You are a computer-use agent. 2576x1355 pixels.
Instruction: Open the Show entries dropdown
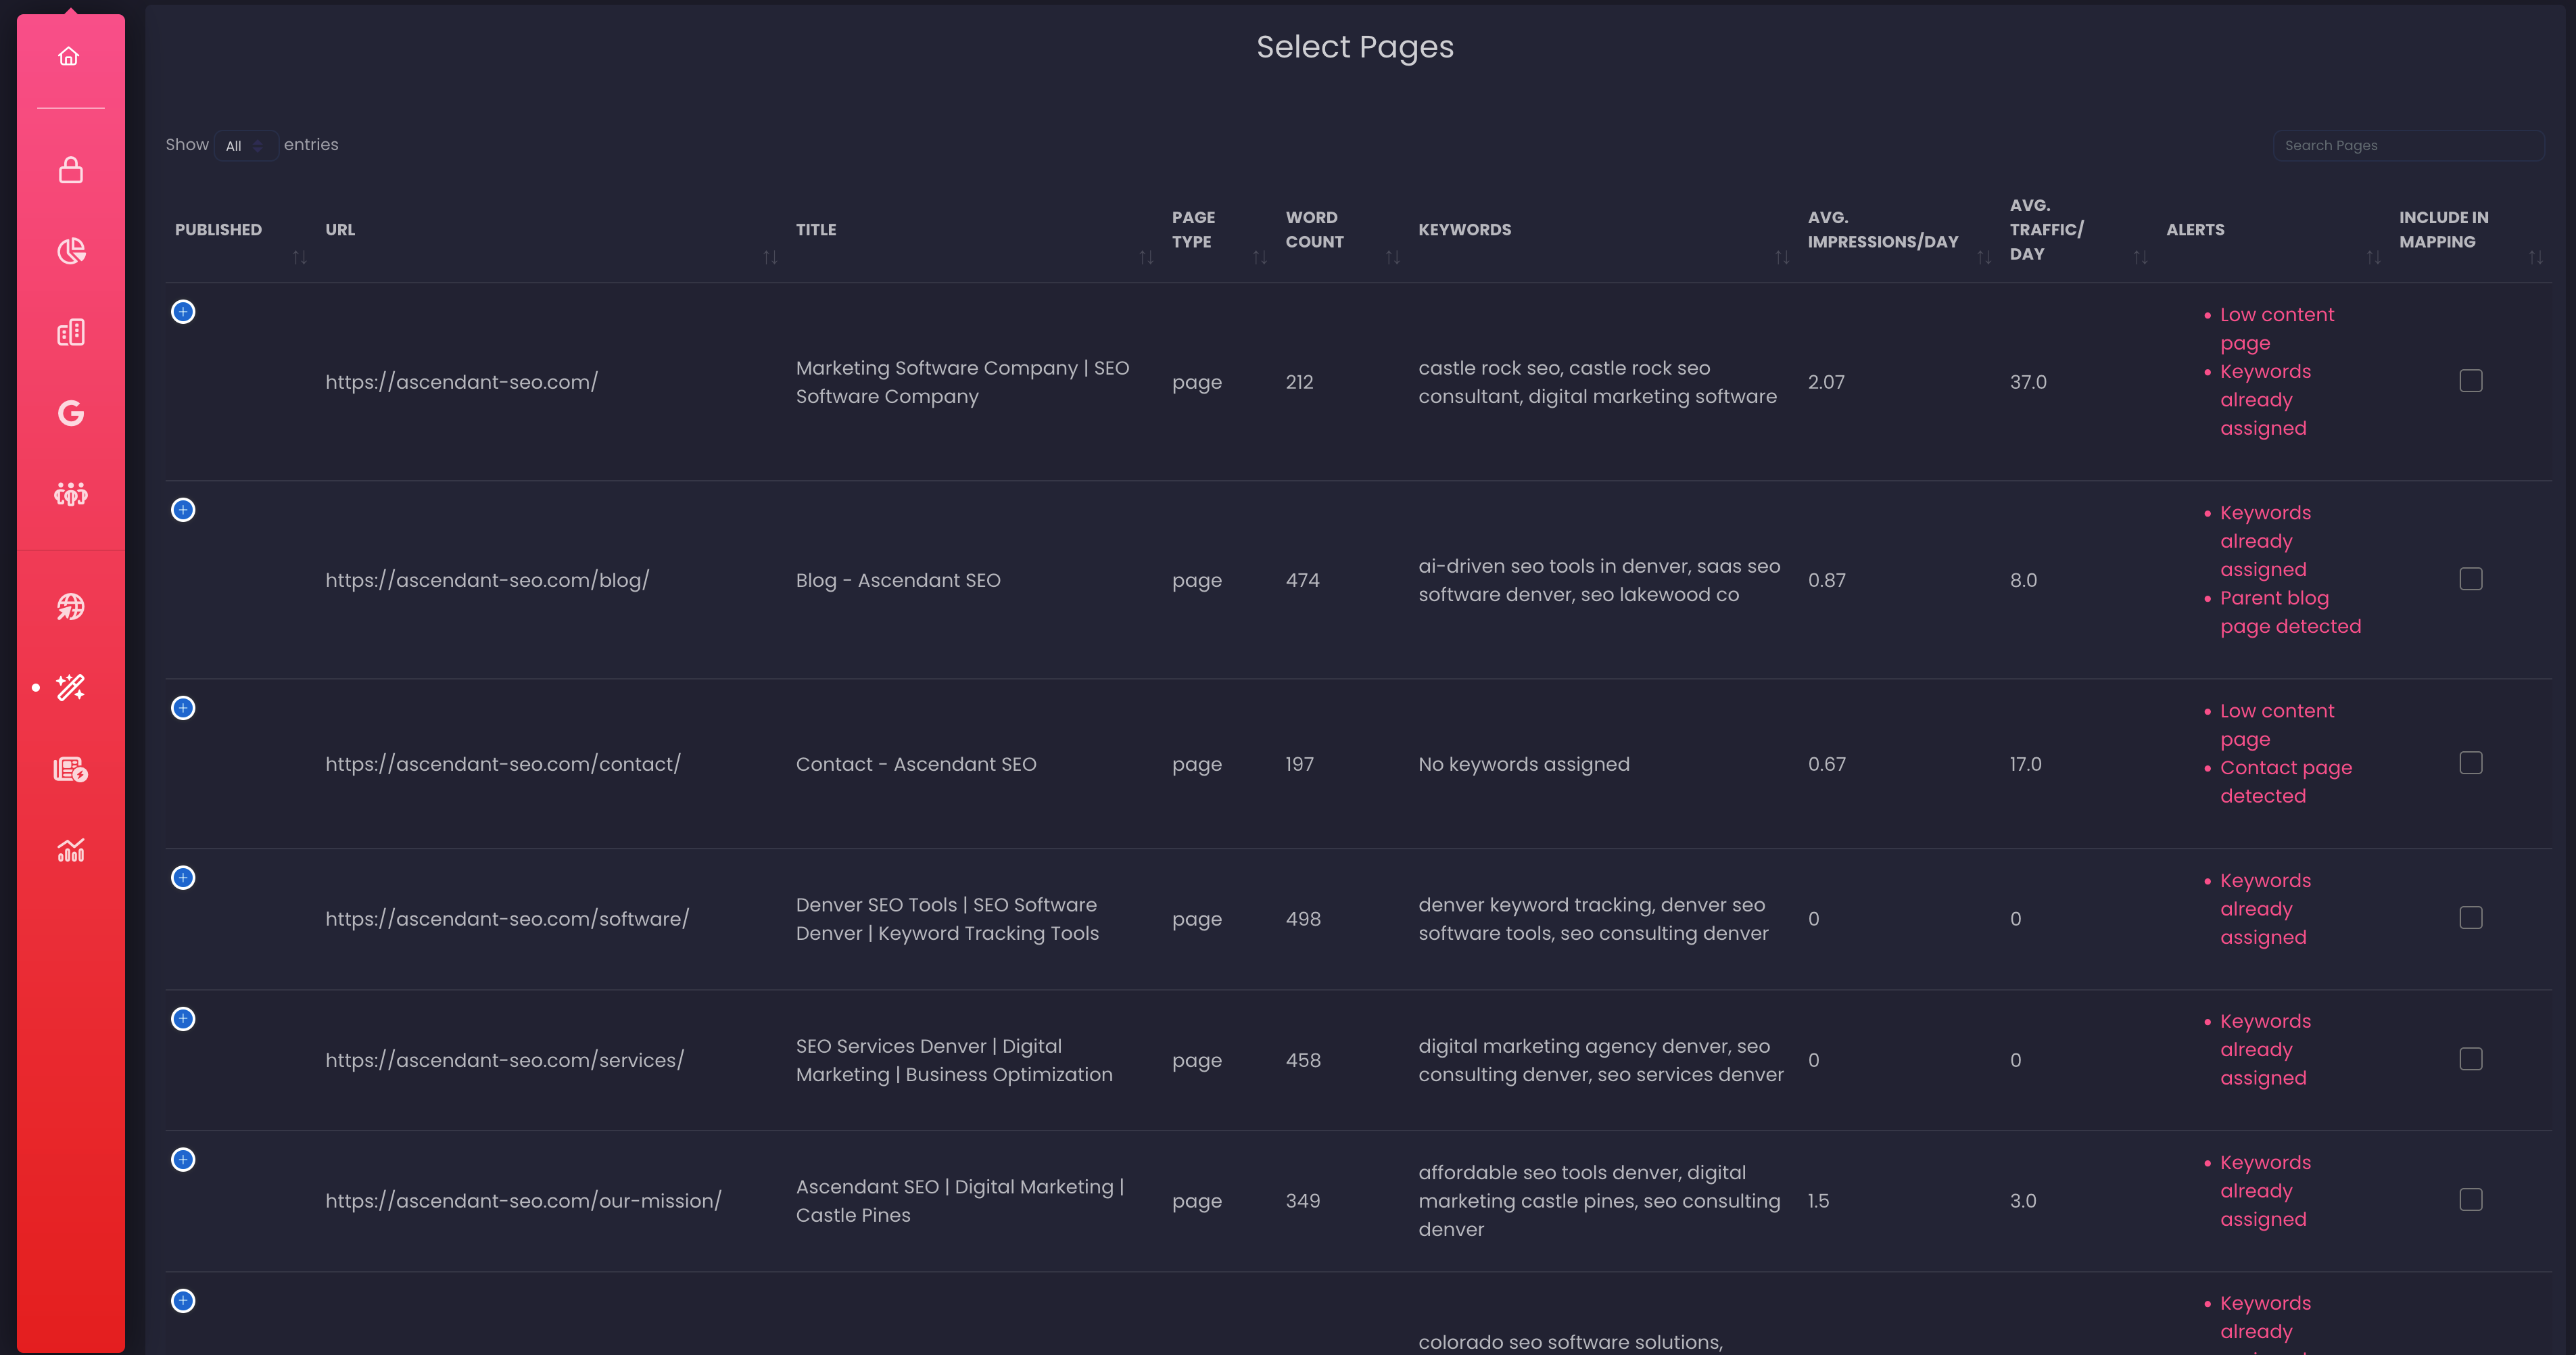coord(245,146)
